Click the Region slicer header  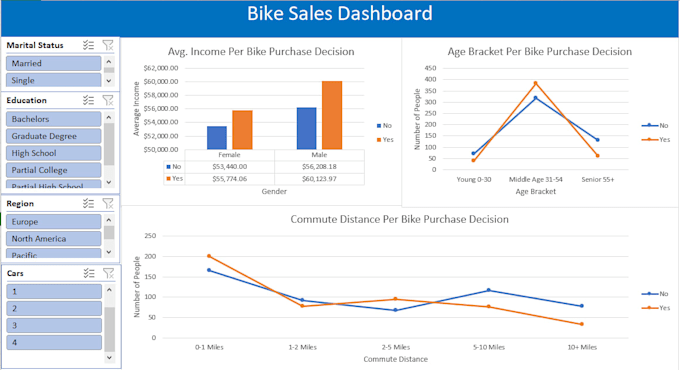tap(20, 203)
